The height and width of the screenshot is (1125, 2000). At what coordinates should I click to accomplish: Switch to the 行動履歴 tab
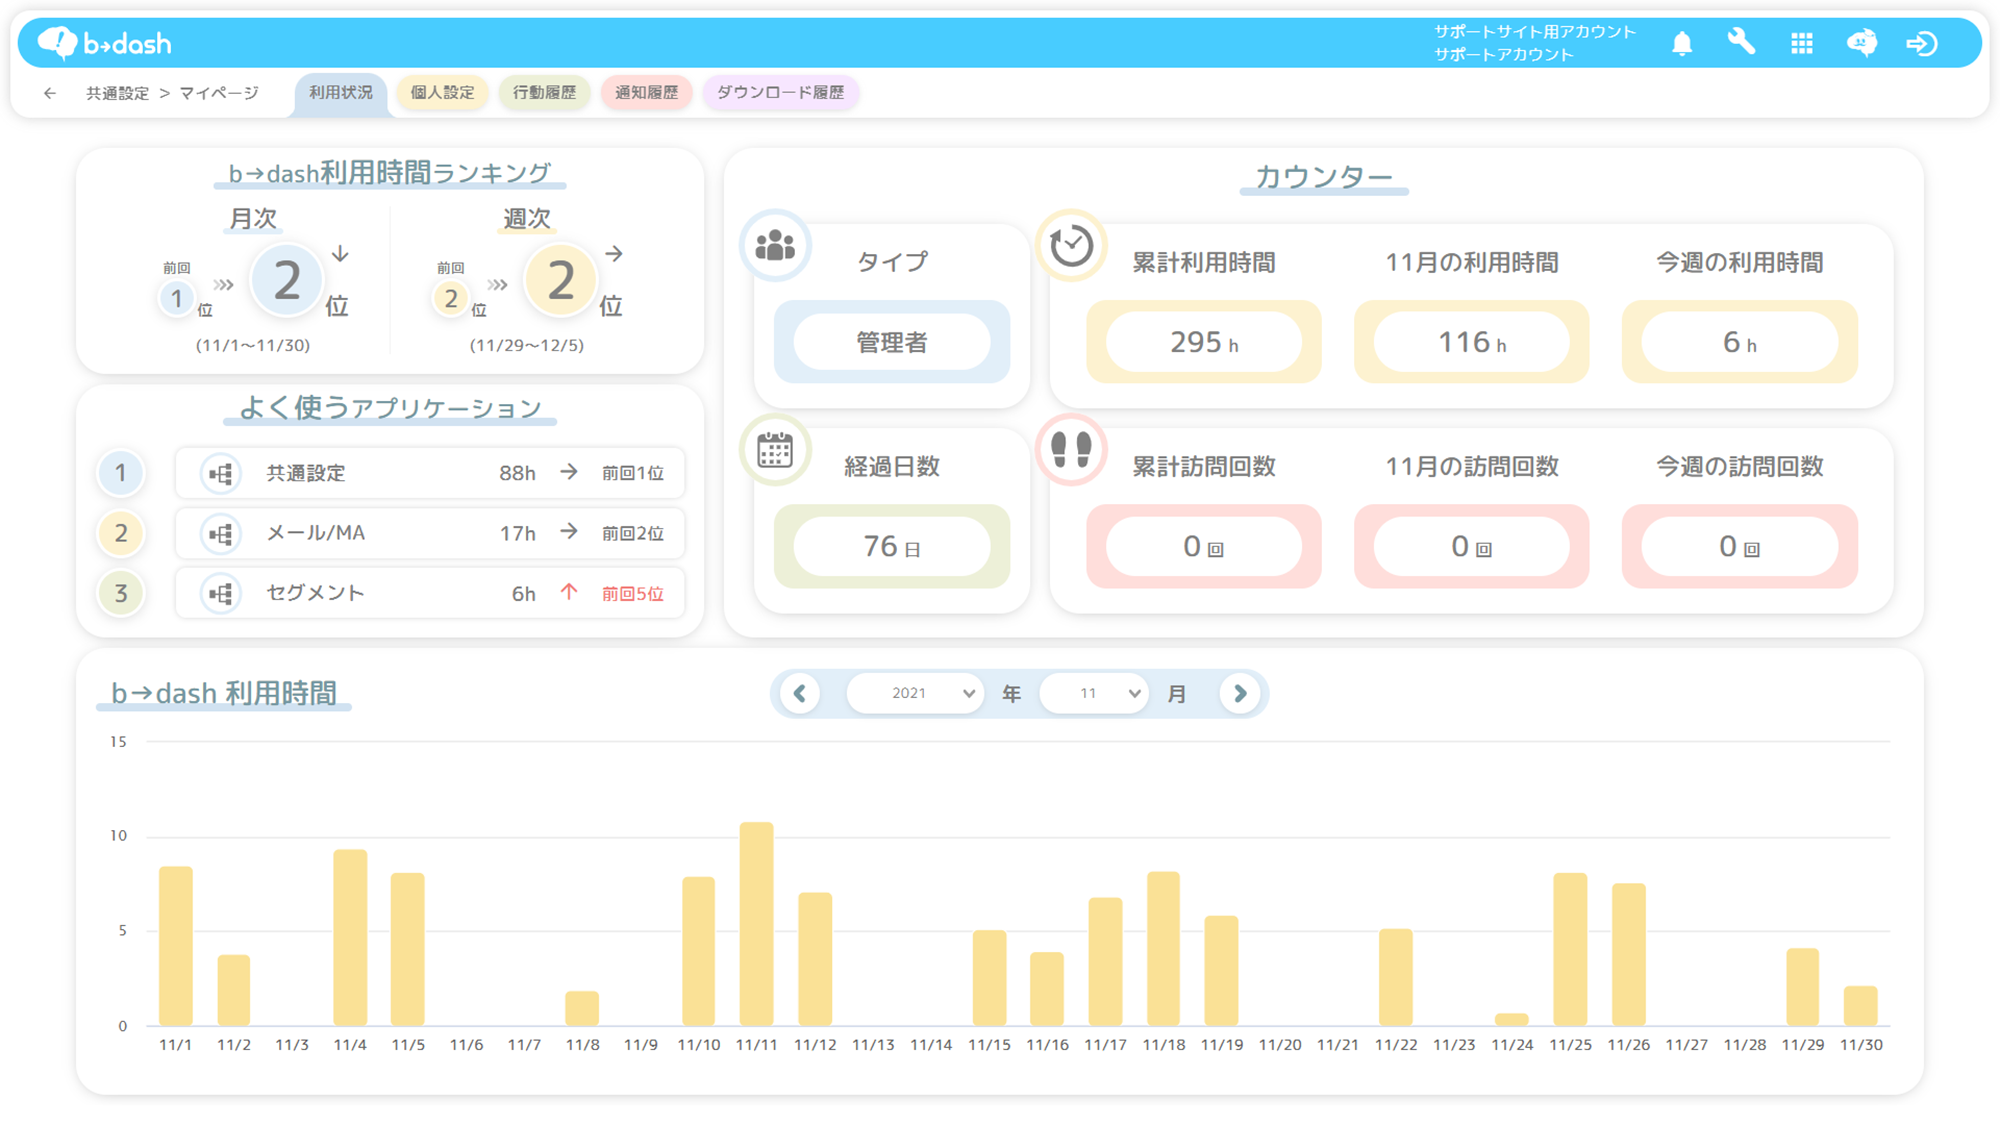[x=545, y=93]
